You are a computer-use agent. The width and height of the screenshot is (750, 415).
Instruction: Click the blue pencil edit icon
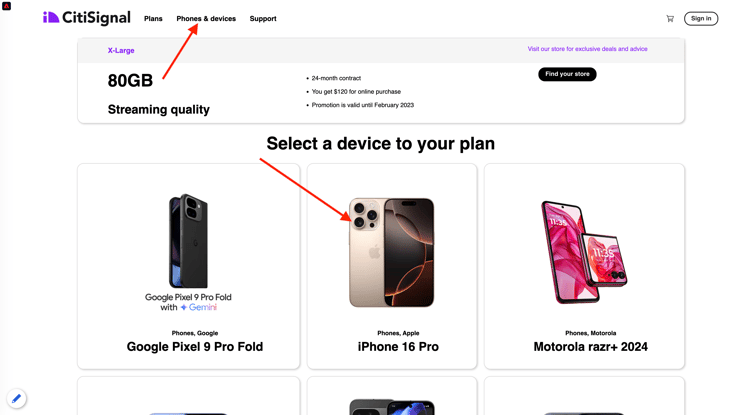(x=16, y=398)
